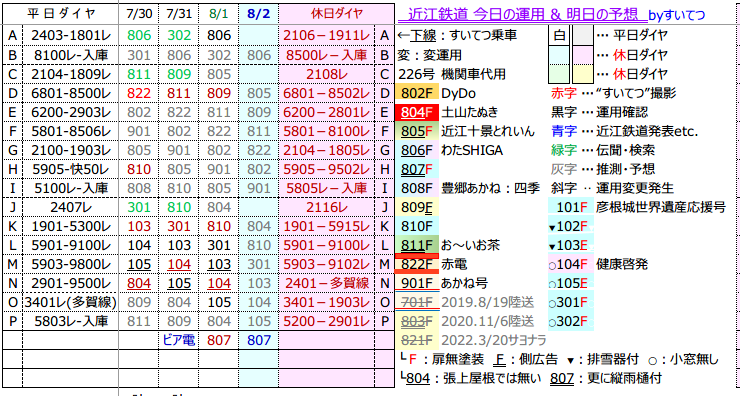The image size is (740, 396).
Task: Click the 斜字 運用変更発生 legend label
Action: pyautogui.click(x=612, y=188)
